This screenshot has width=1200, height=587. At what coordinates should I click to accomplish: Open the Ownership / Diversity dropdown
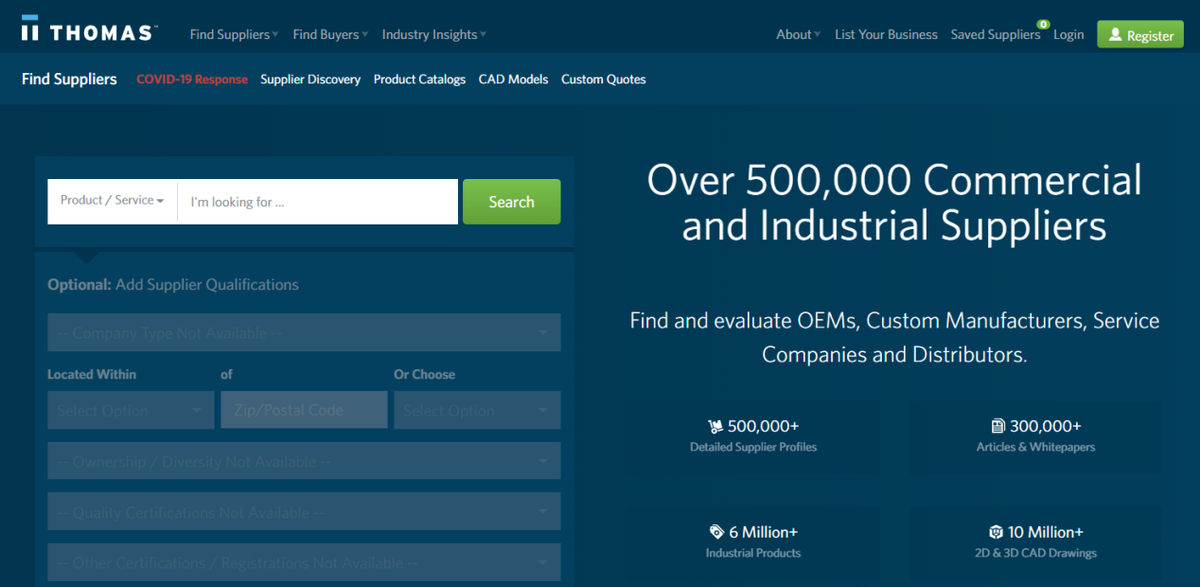pyautogui.click(x=304, y=461)
